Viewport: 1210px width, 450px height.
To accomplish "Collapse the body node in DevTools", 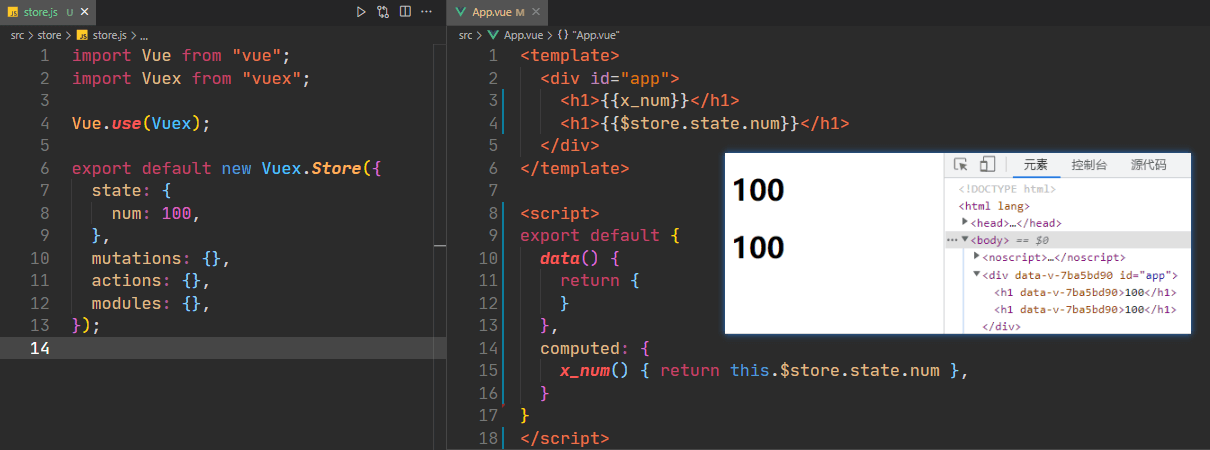I will pos(965,240).
